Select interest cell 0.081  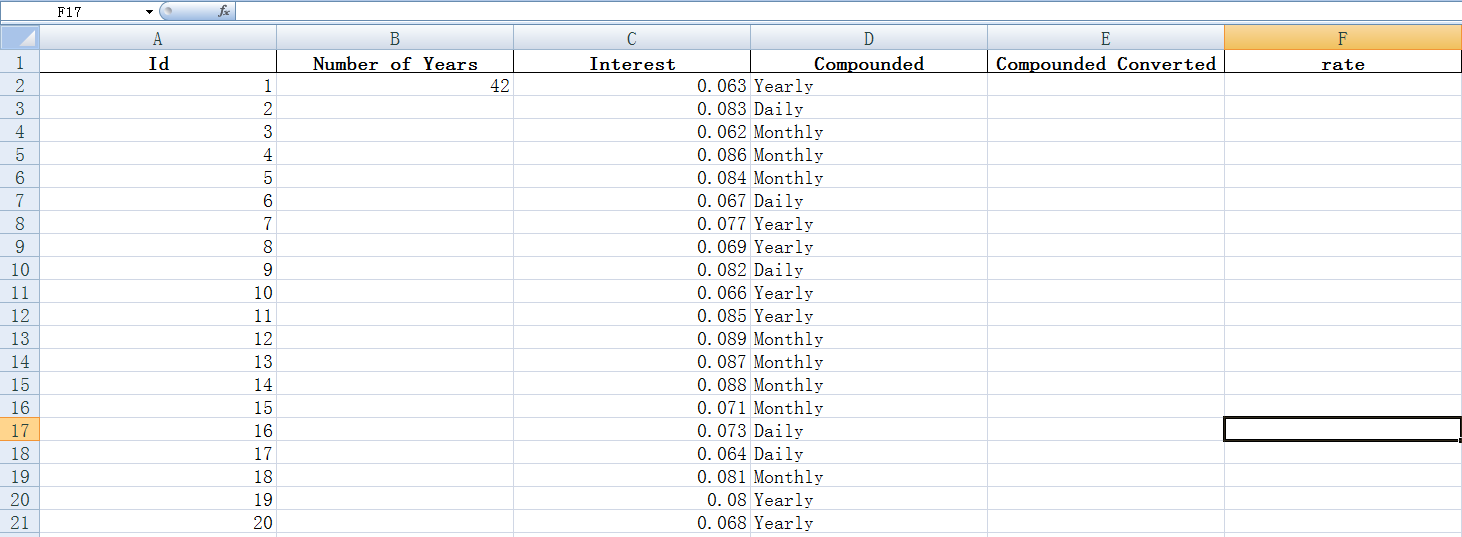pyautogui.click(x=632, y=476)
